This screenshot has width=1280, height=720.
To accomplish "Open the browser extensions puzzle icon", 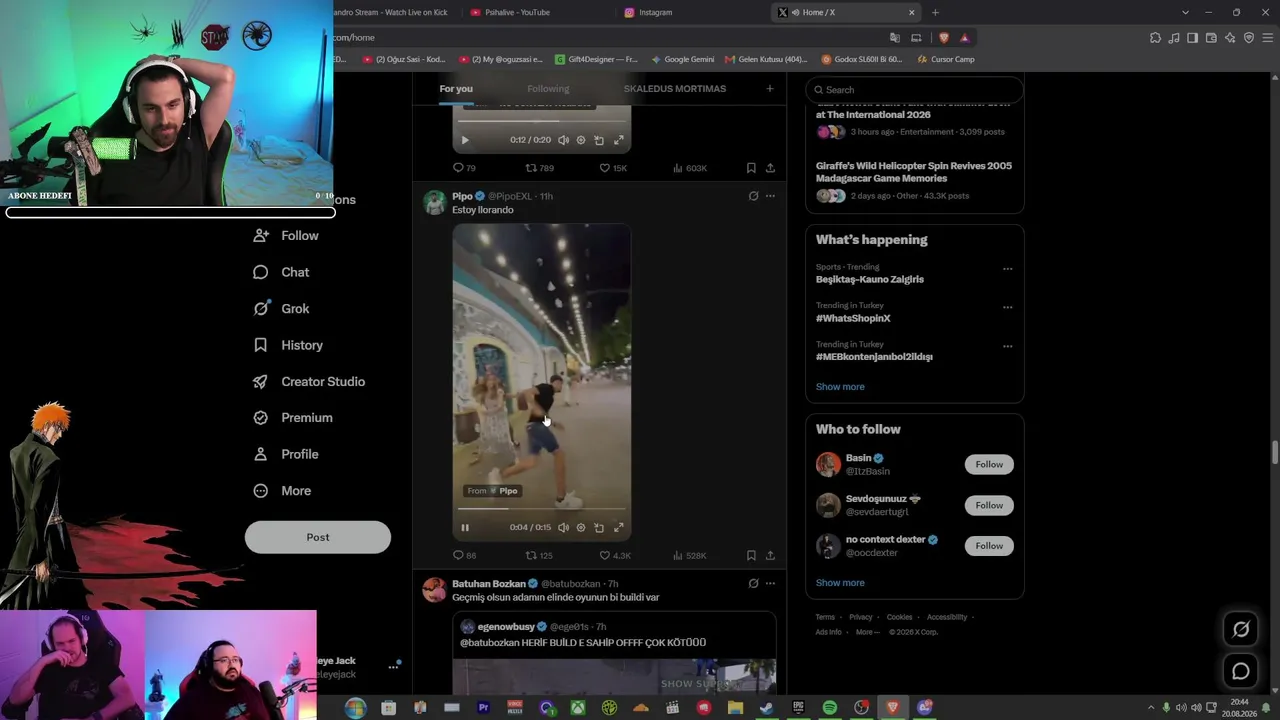I will (x=1156, y=38).
